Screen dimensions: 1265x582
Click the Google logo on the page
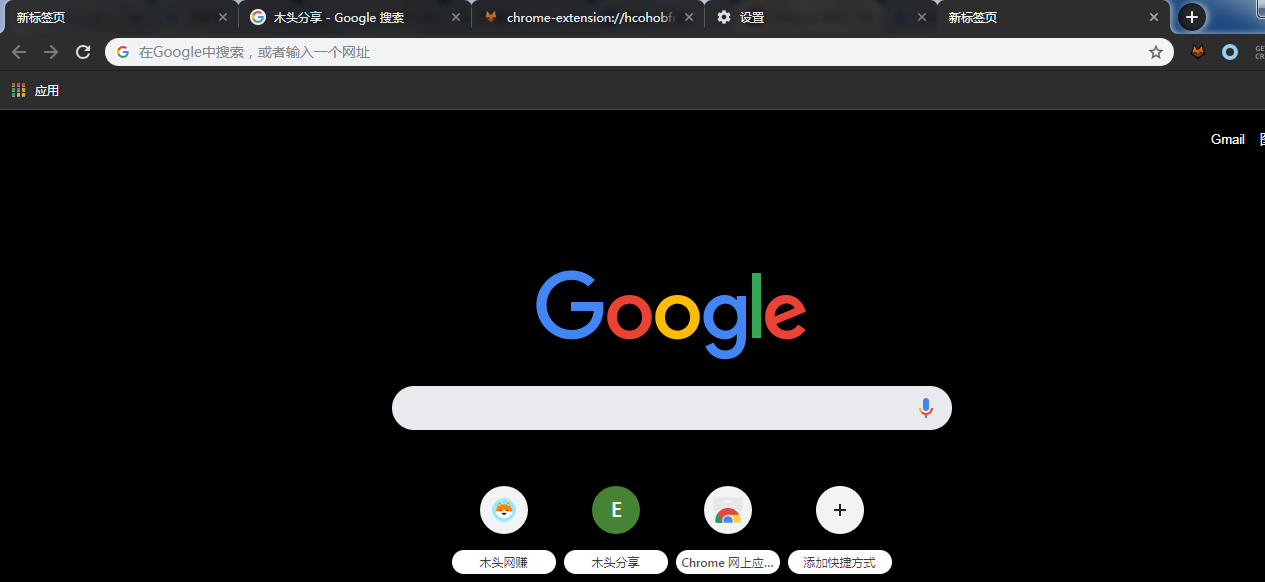tap(671, 314)
